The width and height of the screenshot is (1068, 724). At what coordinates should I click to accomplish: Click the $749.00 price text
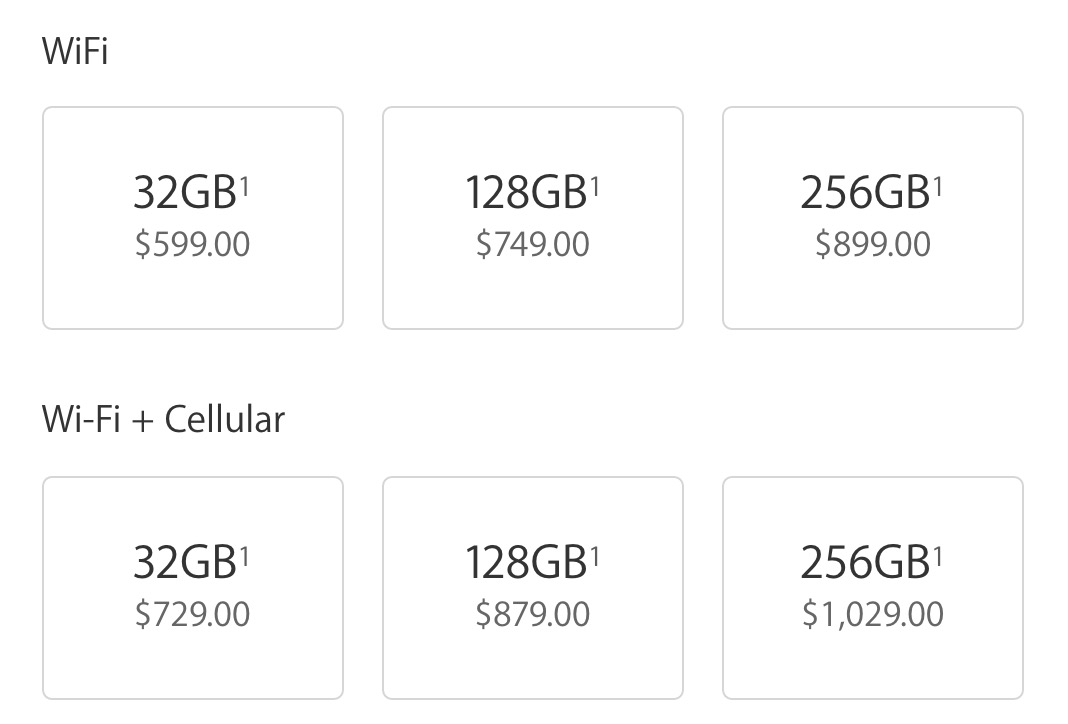pos(532,245)
